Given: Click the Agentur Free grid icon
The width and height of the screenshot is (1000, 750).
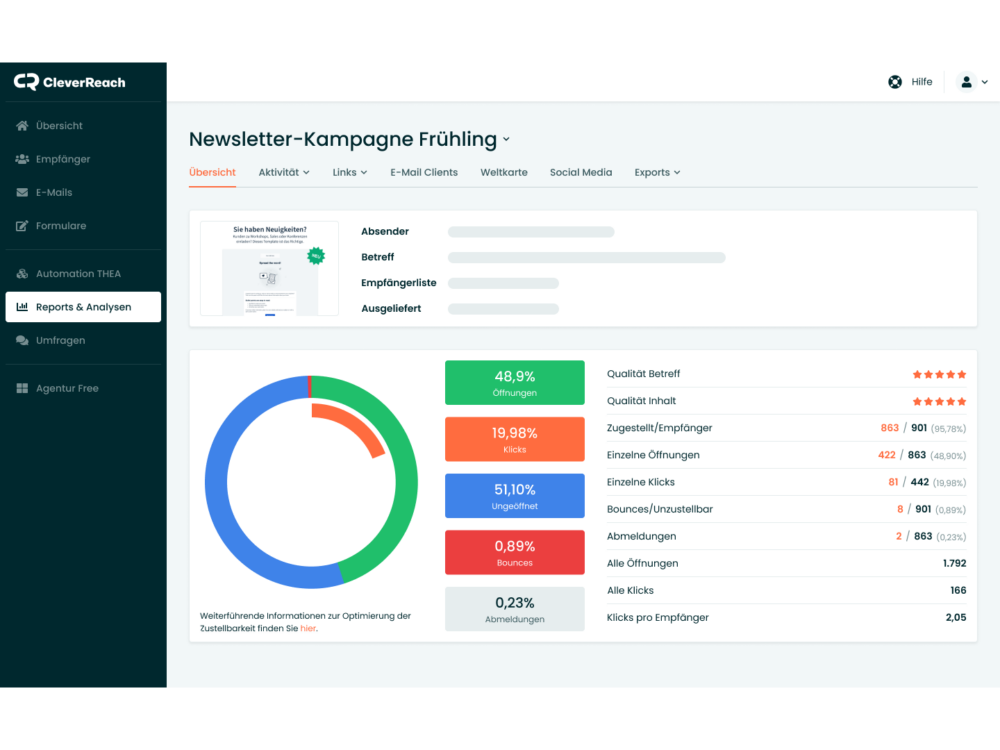Looking at the screenshot, I should coord(23,388).
